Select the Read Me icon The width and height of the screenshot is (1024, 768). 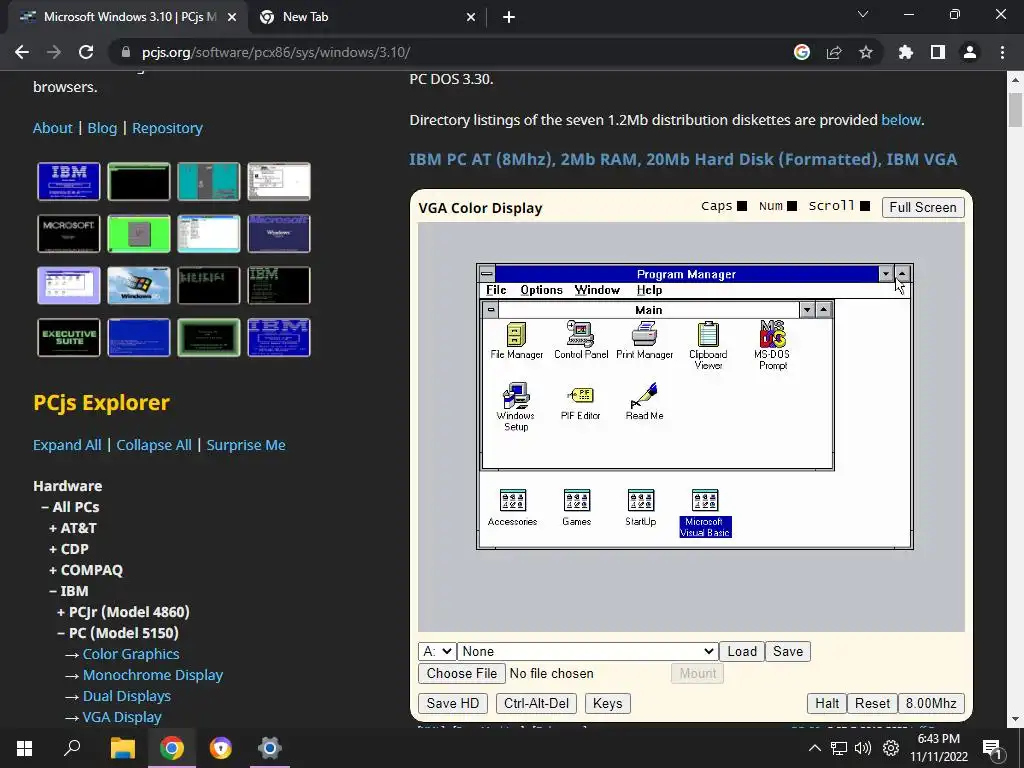tap(645, 402)
